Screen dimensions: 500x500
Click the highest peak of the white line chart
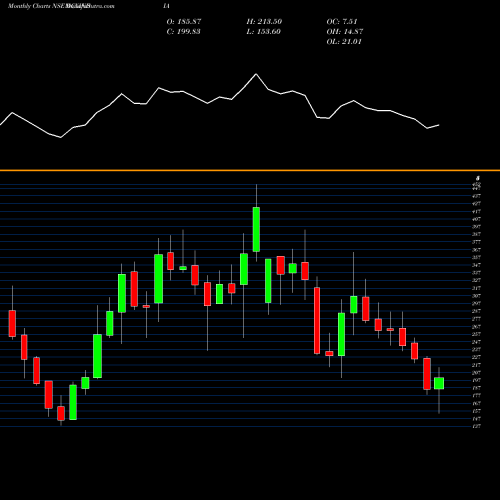coord(256,74)
